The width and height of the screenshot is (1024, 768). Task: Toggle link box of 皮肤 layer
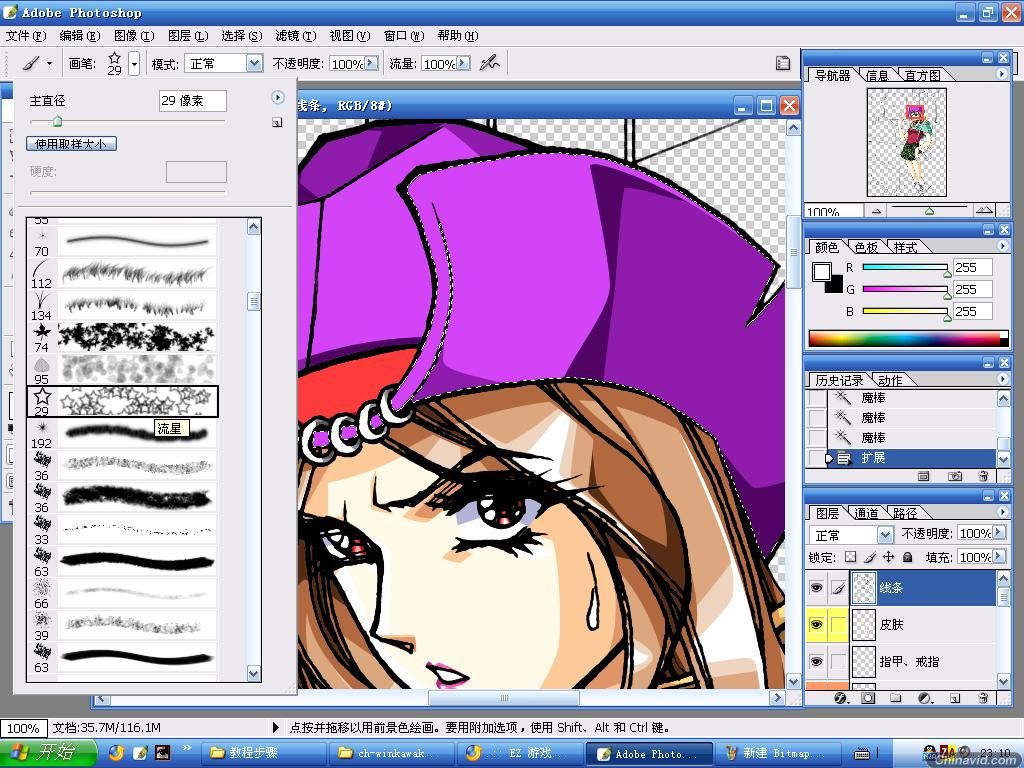point(839,625)
